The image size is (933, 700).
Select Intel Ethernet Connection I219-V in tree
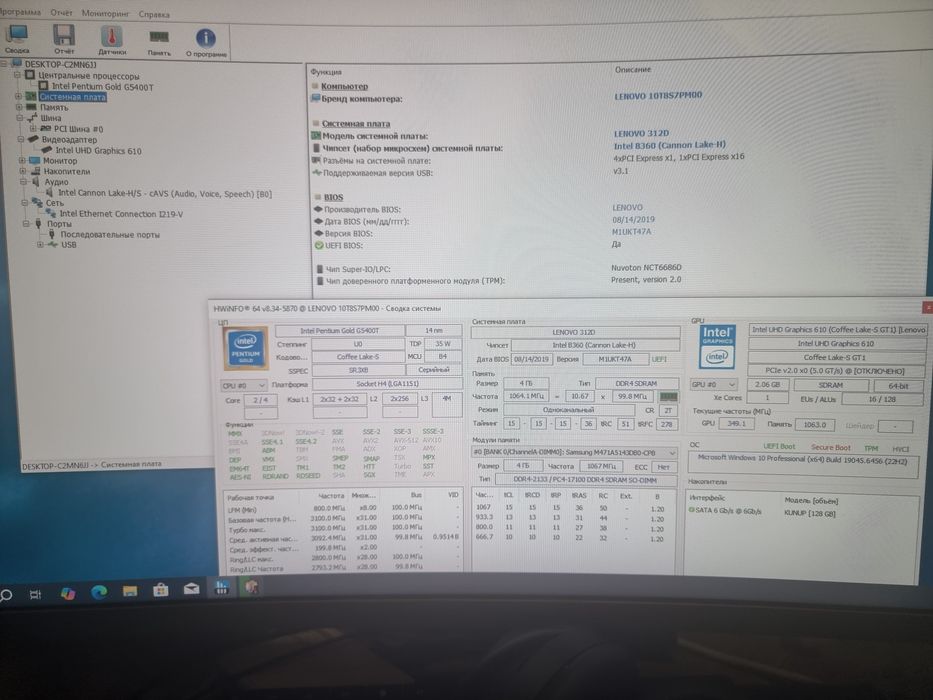tap(121, 214)
